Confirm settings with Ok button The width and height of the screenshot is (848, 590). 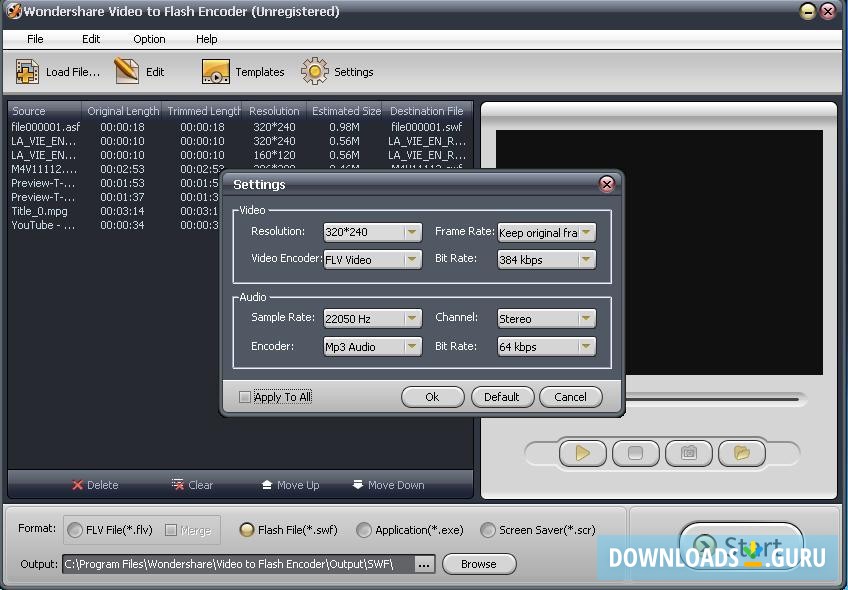point(432,397)
